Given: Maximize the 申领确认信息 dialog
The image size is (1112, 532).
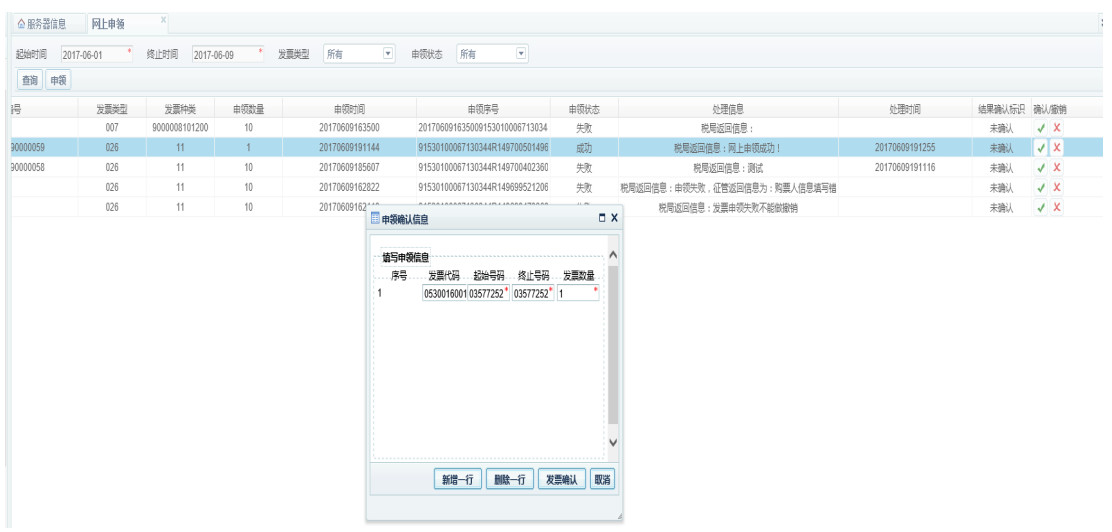Looking at the screenshot, I should [x=602, y=218].
